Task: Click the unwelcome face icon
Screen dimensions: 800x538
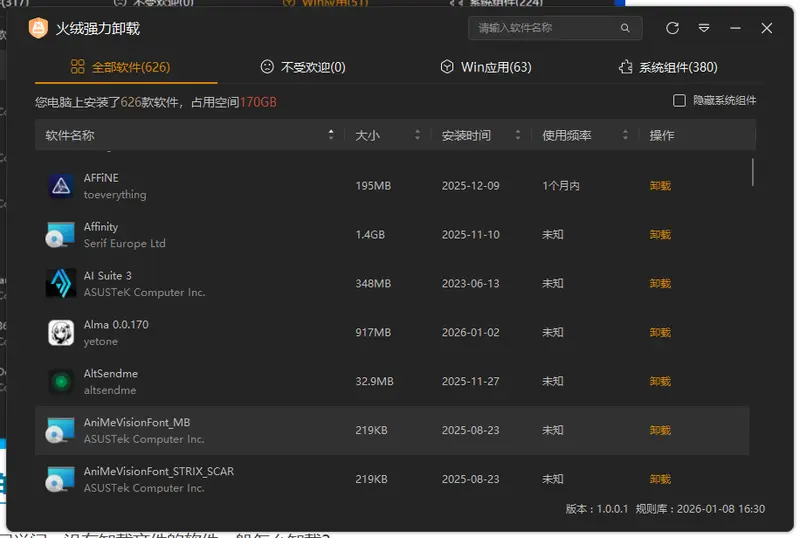Action: pyautogui.click(x=267, y=67)
